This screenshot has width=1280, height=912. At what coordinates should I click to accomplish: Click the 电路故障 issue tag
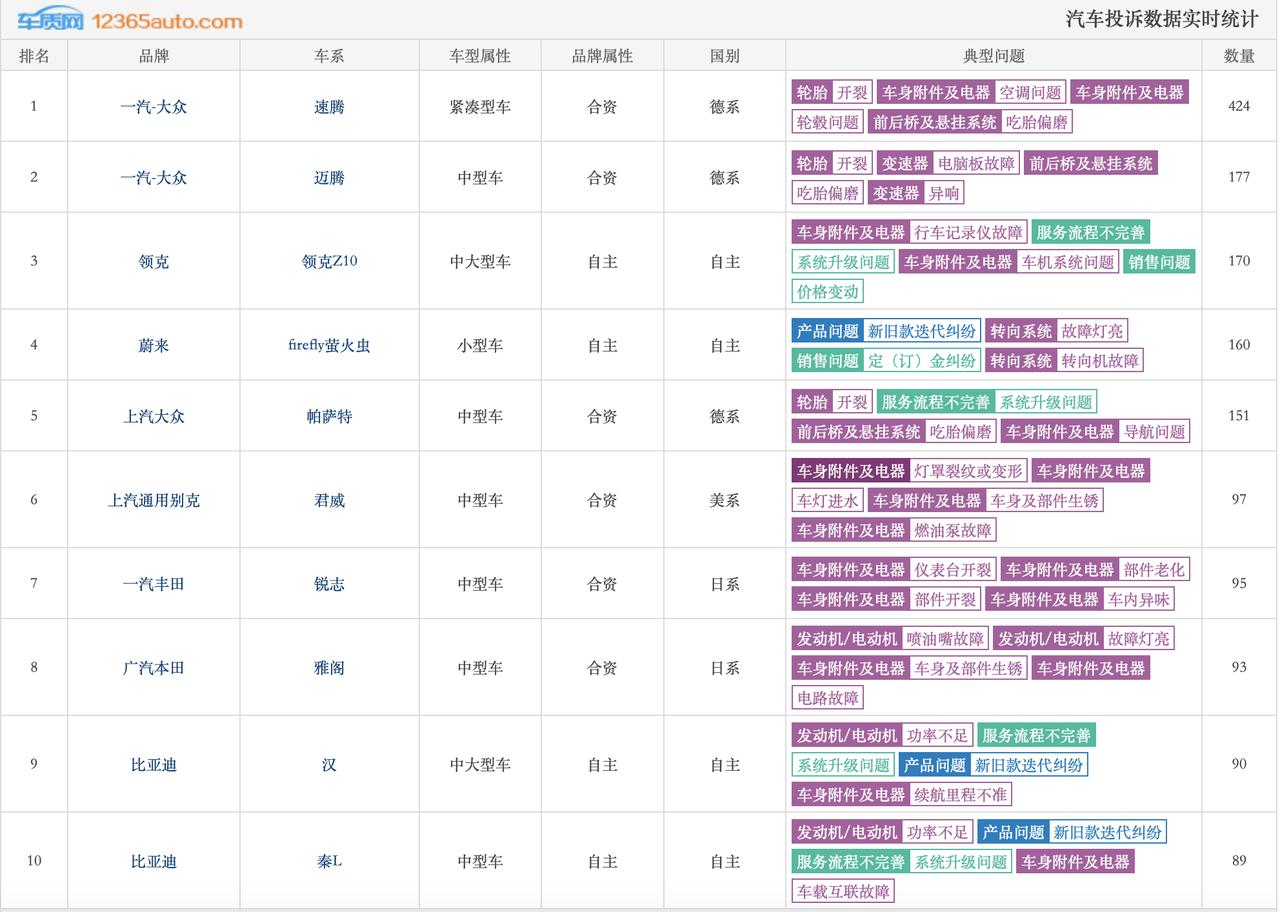coord(828,697)
